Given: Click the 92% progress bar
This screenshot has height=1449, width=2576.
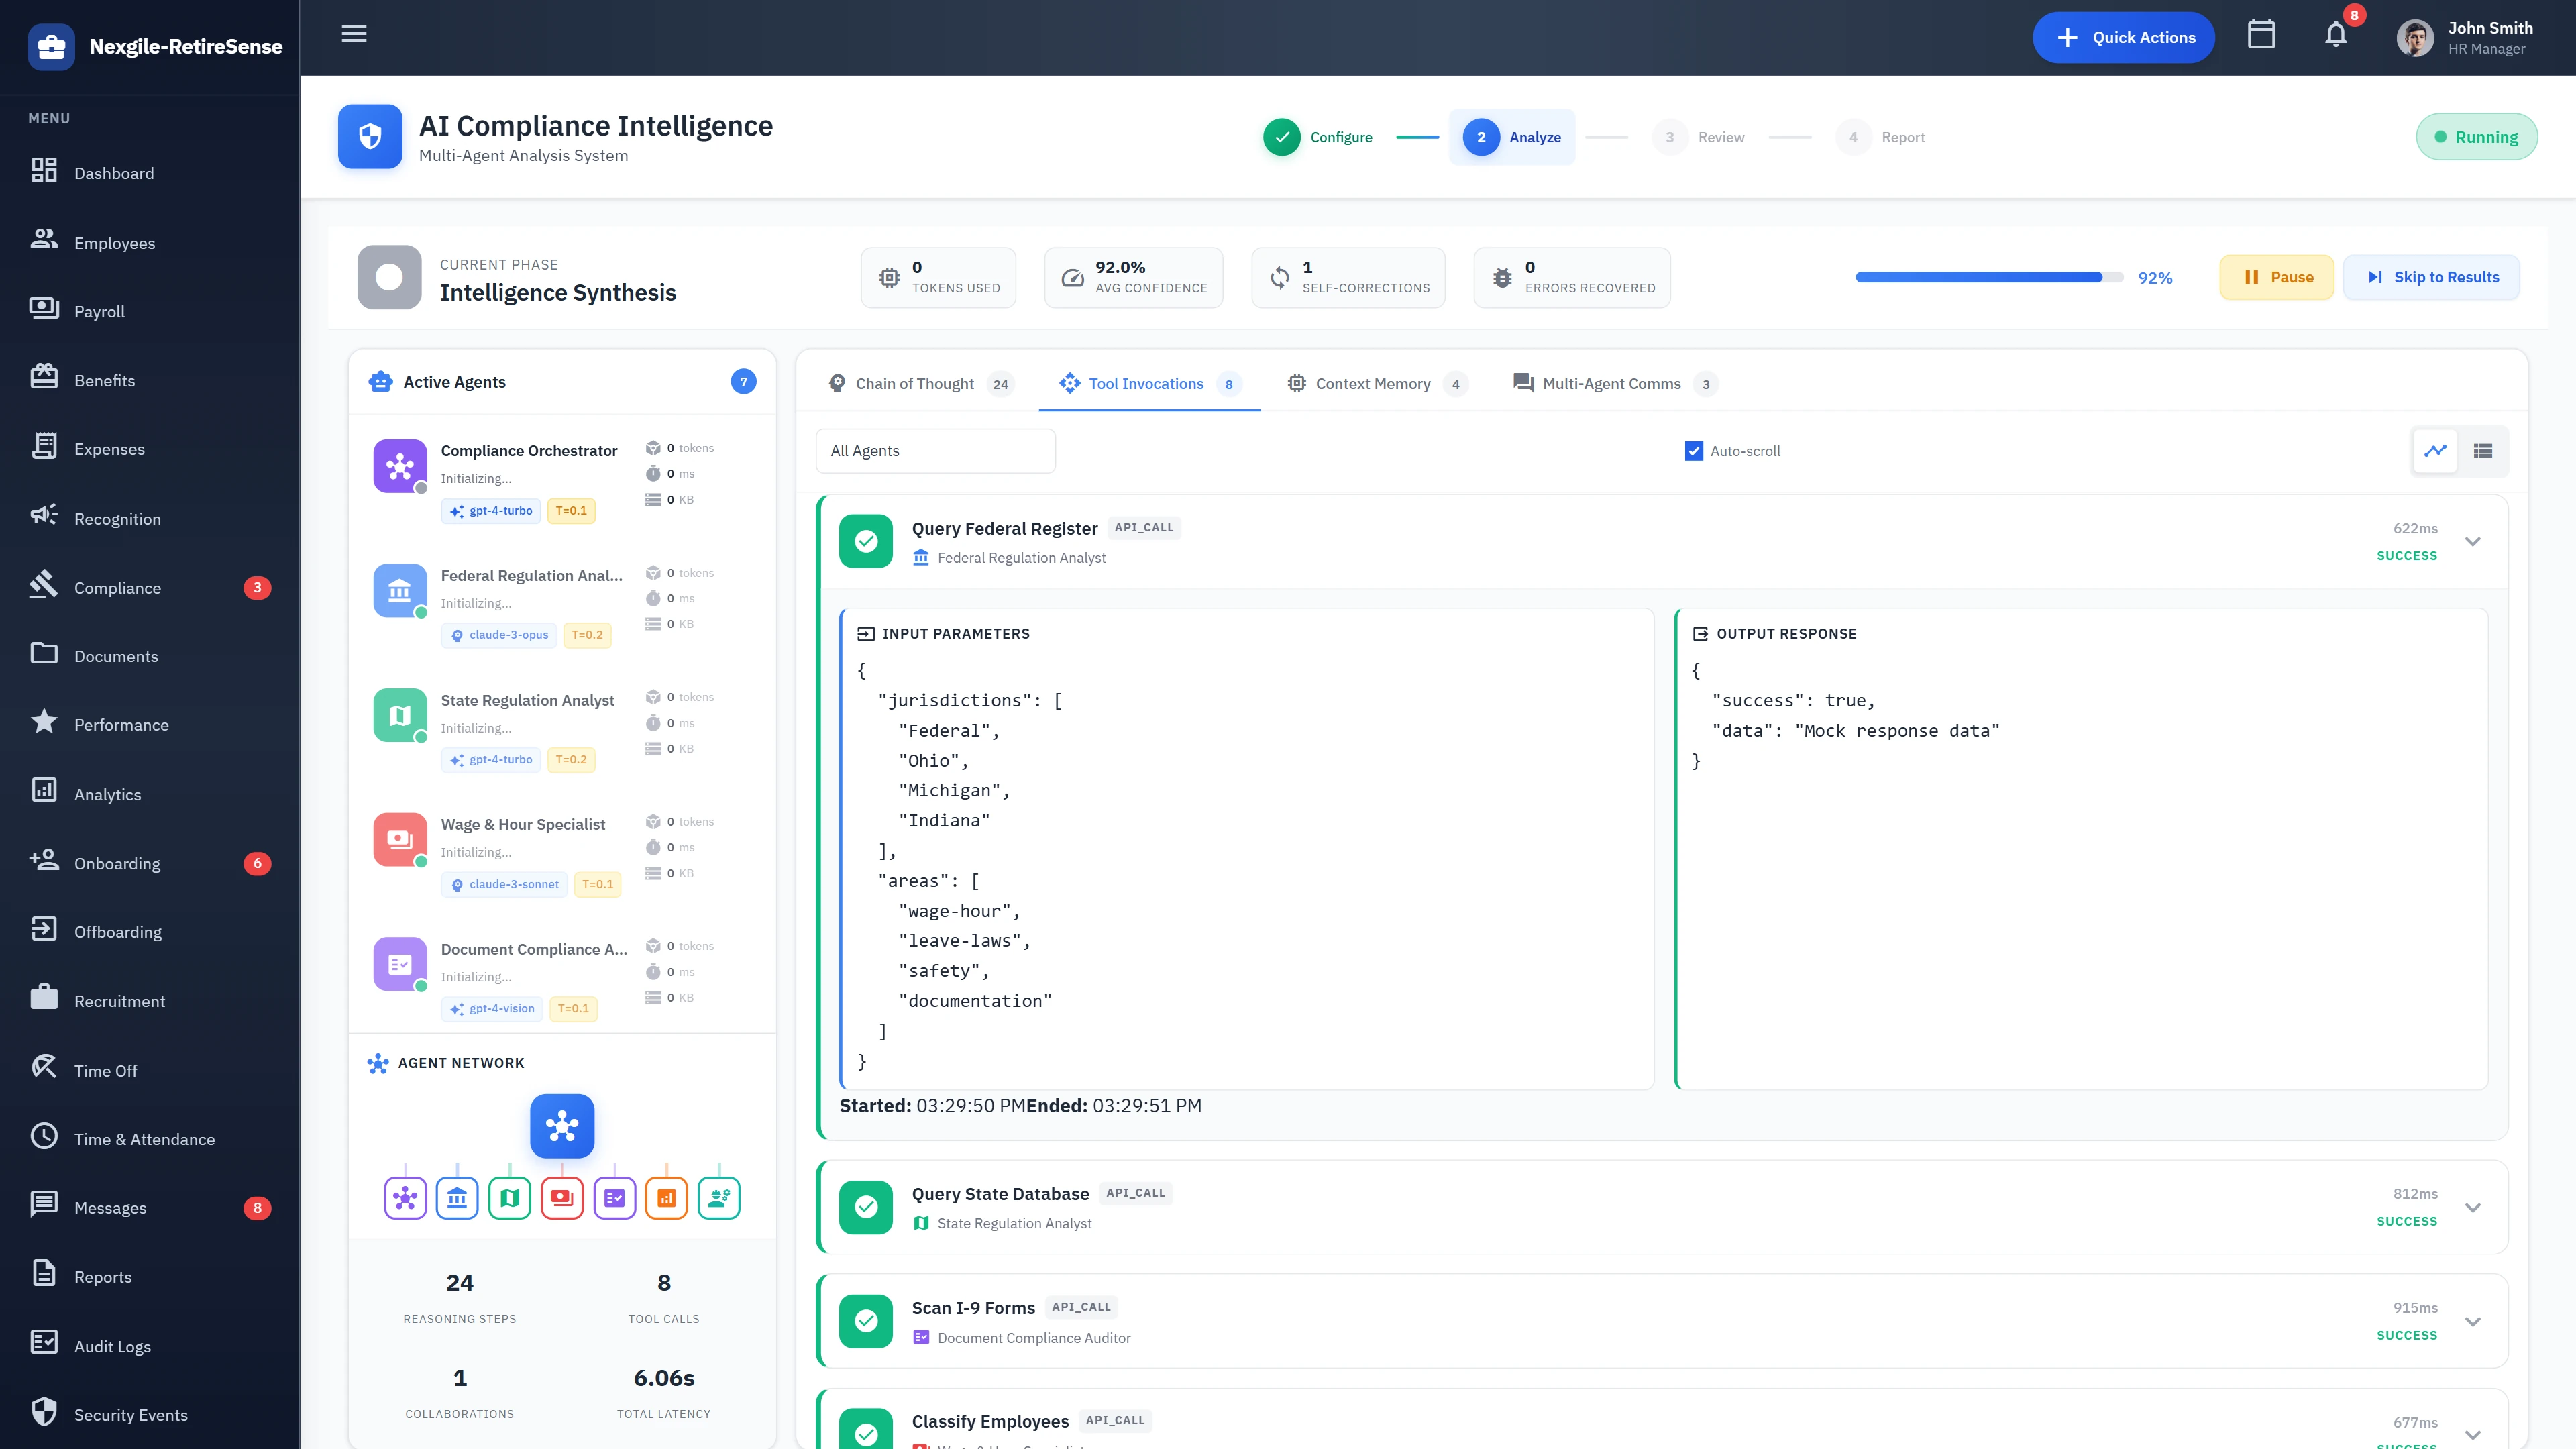Looking at the screenshot, I should coord(1985,277).
